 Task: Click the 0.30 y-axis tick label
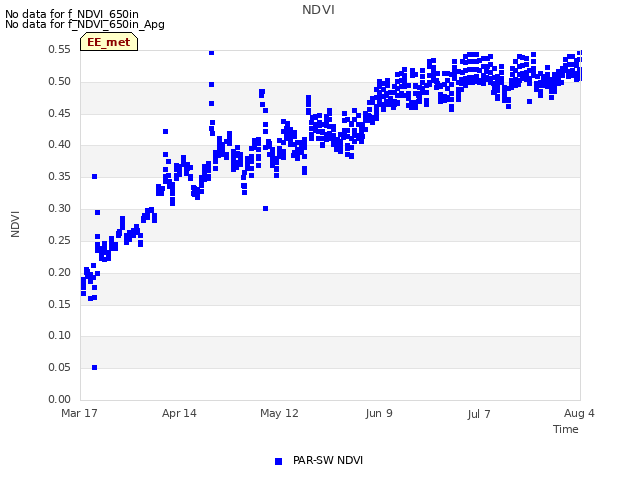tap(59, 209)
